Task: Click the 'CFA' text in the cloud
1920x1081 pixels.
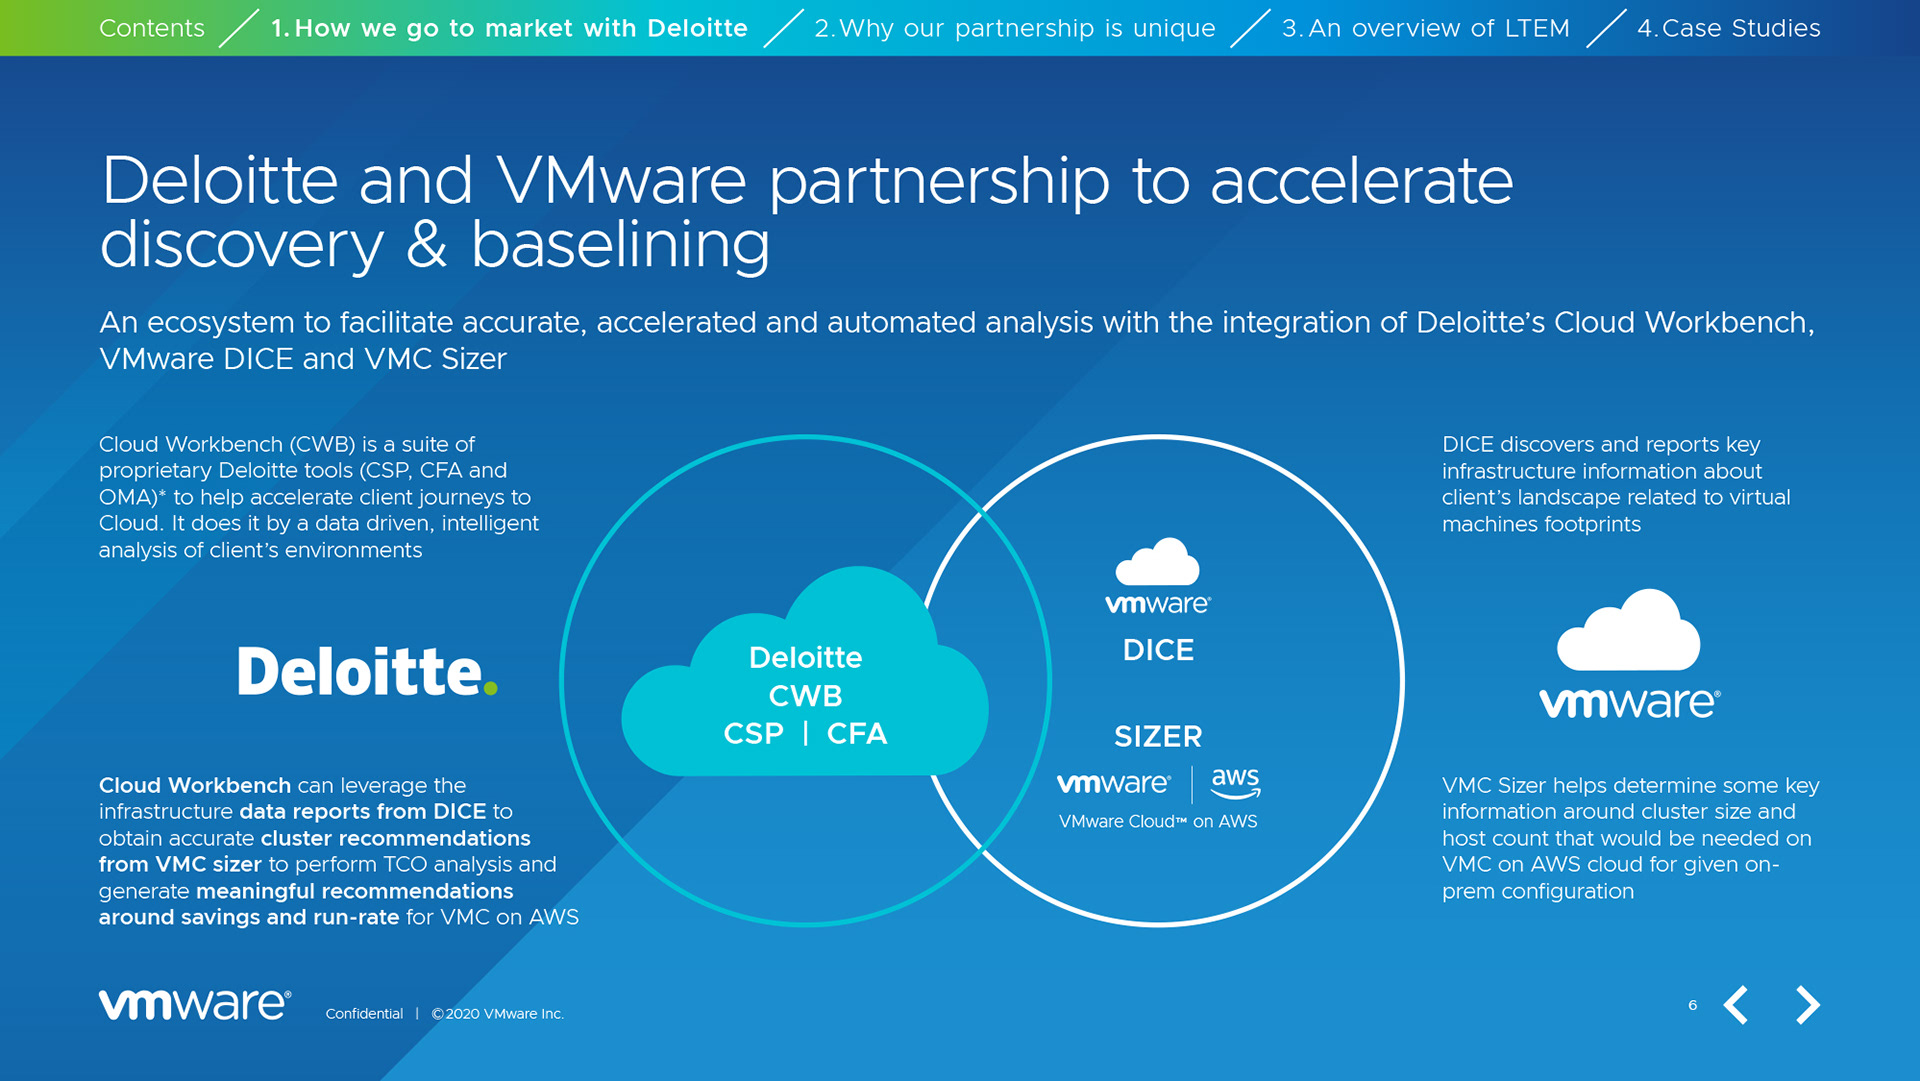Action: point(857,734)
